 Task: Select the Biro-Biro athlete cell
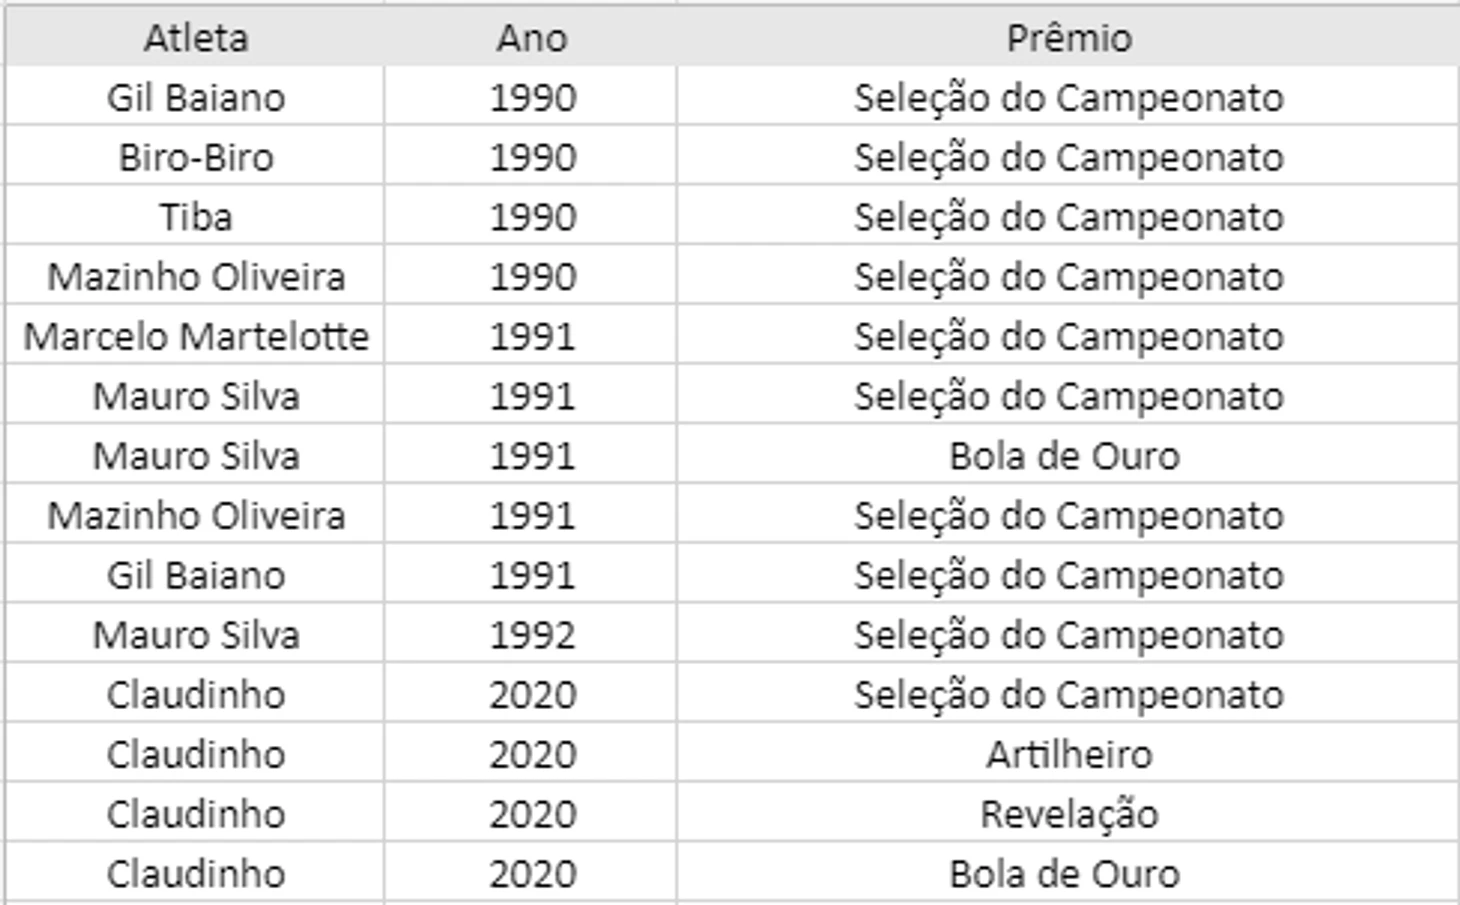195,157
